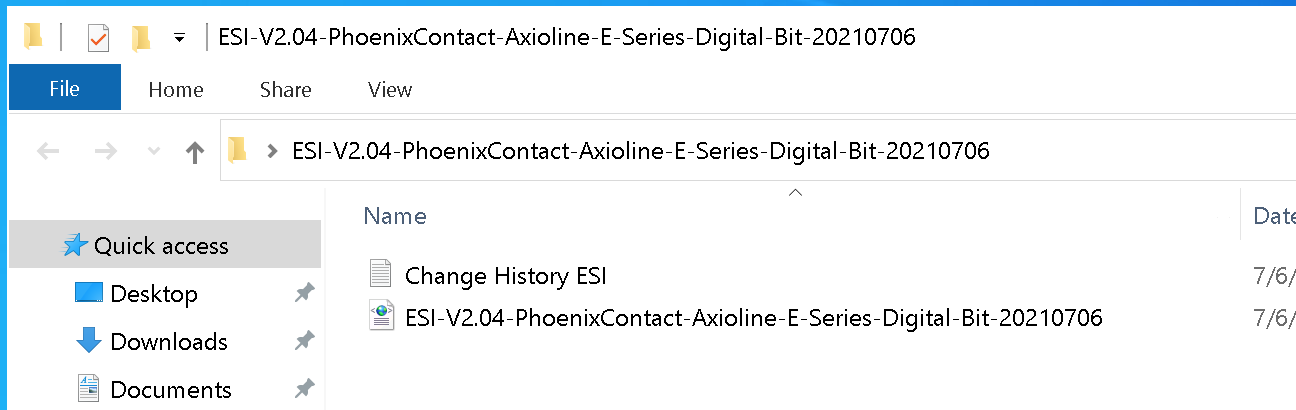This screenshot has height=410, width=1296.
Task: Switch to the Share ribbon tab
Action: pyautogui.click(x=285, y=89)
